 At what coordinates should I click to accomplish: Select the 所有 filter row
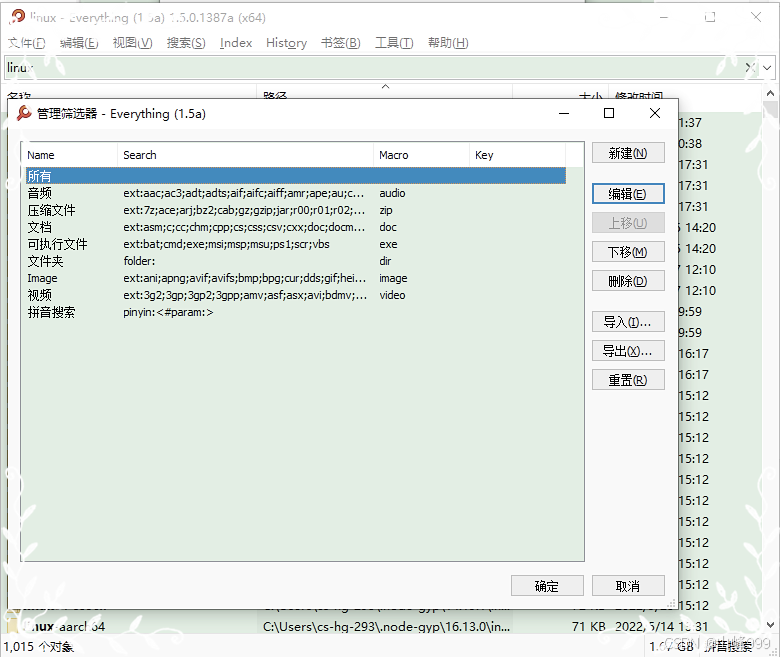click(x=295, y=176)
